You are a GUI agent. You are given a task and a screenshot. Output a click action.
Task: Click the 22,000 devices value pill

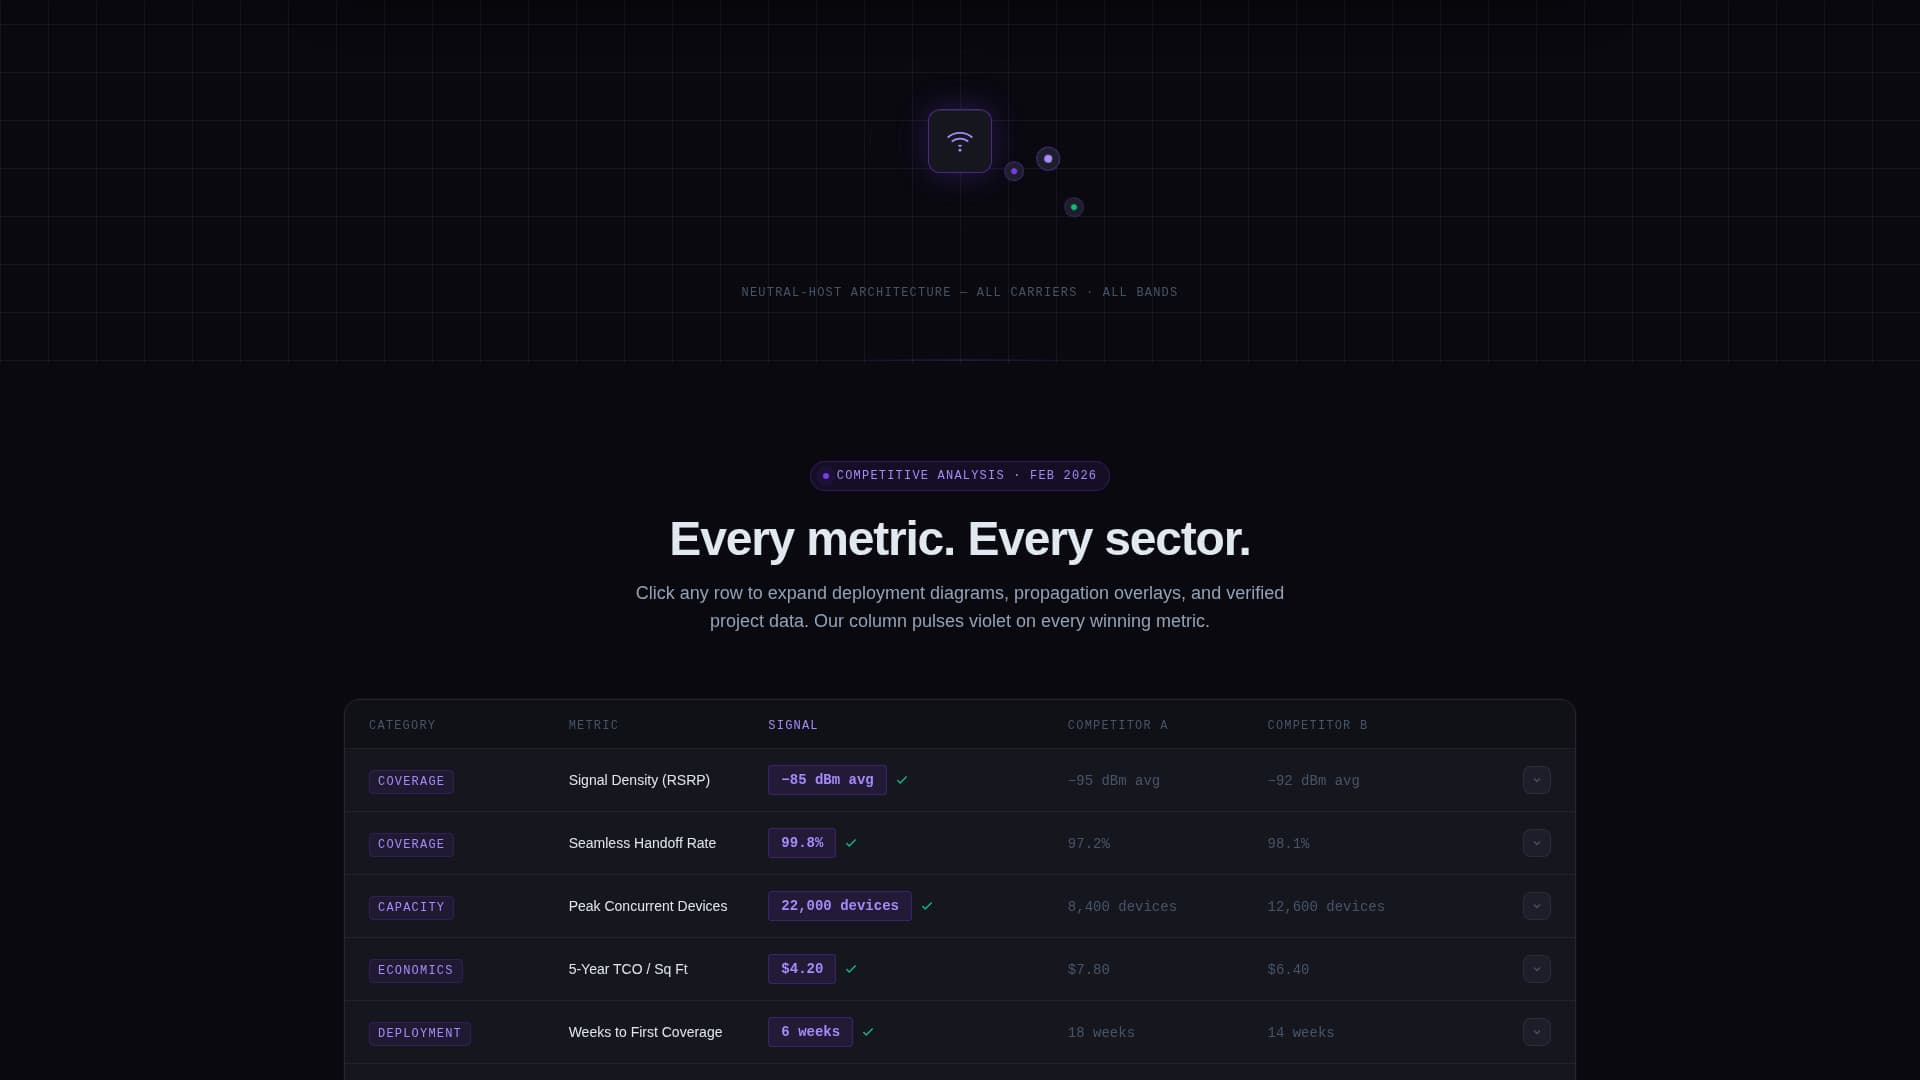[839, 906]
